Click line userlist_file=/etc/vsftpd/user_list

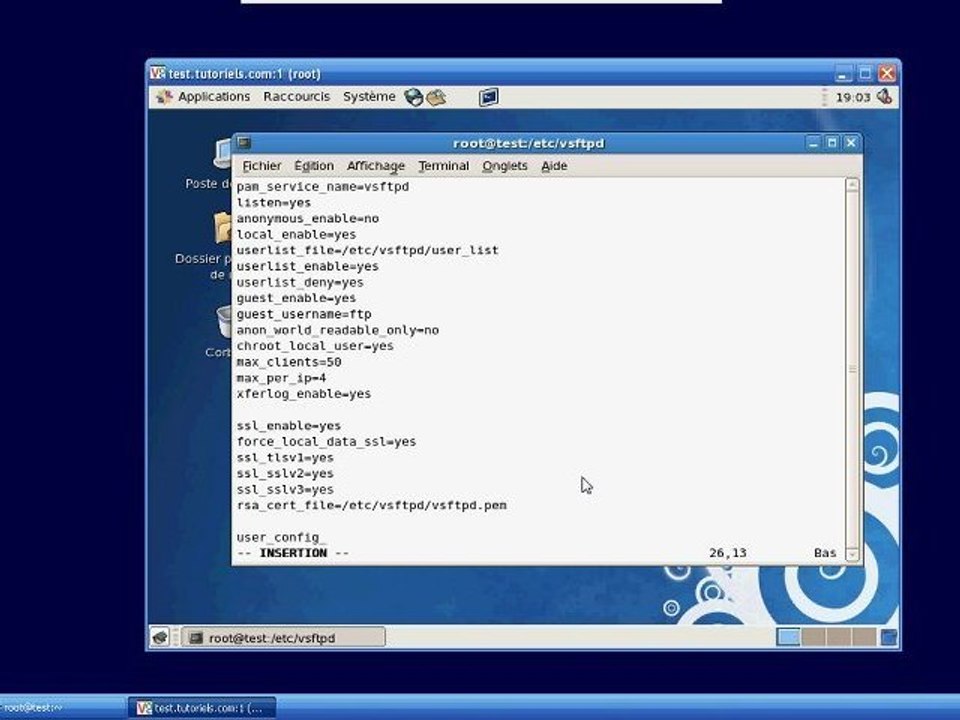pyautogui.click(x=367, y=250)
